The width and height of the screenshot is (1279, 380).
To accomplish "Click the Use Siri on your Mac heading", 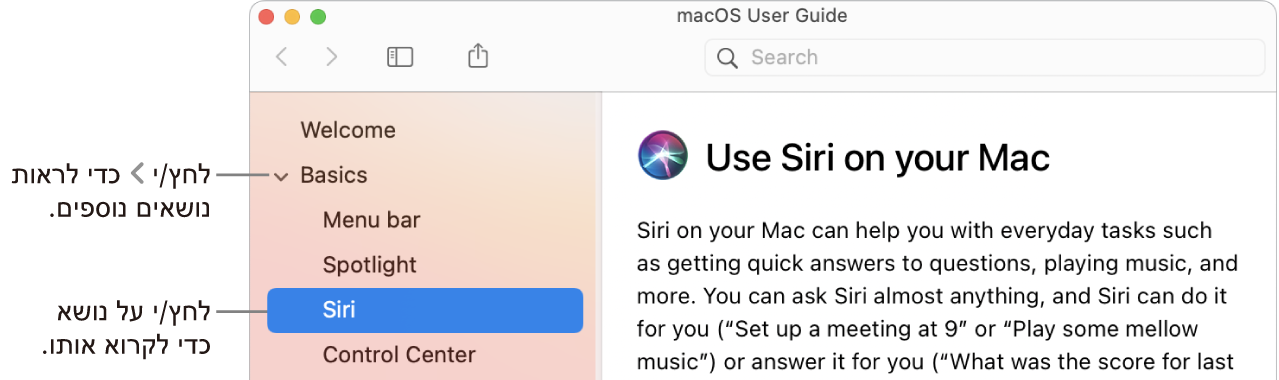I will [878, 158].
